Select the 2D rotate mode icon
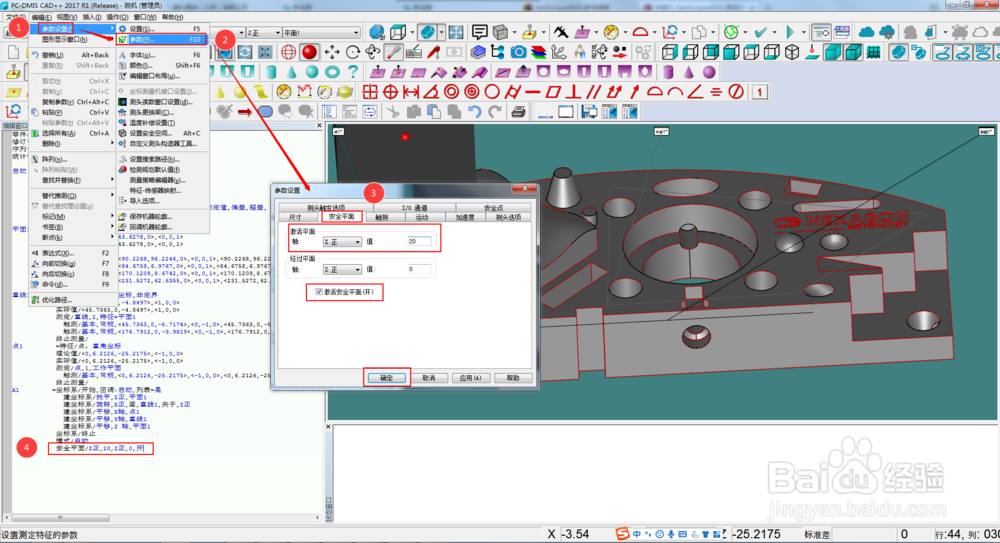Screen dimensions: 1000x543 pyautogui.click(x=353, y=52)
